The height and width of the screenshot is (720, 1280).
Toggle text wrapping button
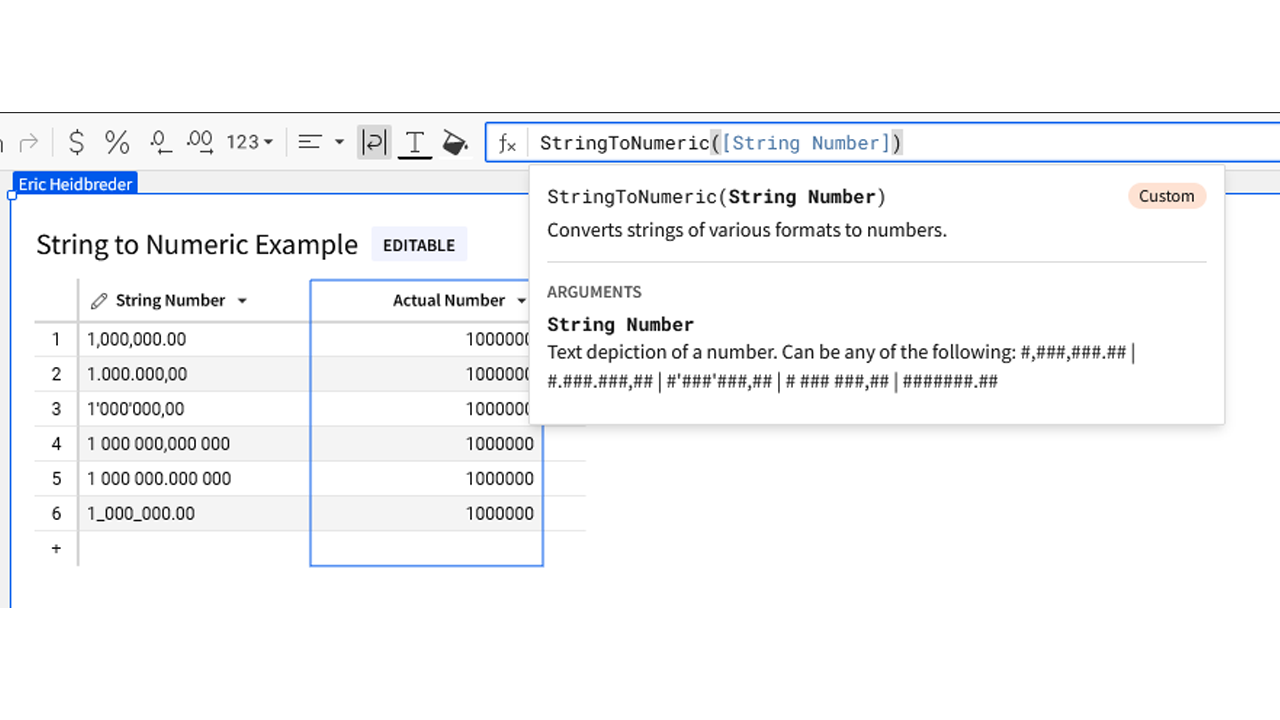[x=374, y=143]
